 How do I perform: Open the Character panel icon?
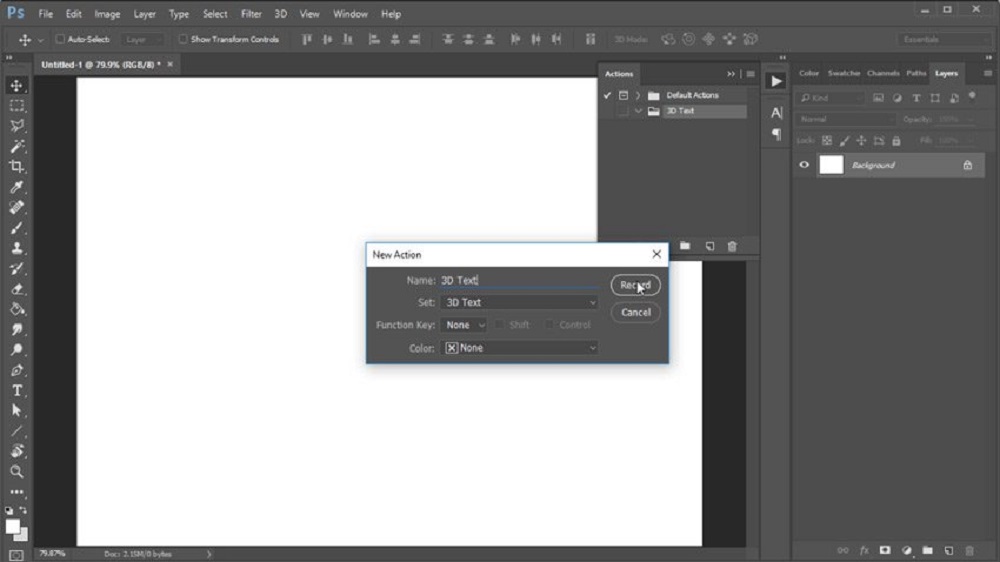tap(776, 113)
